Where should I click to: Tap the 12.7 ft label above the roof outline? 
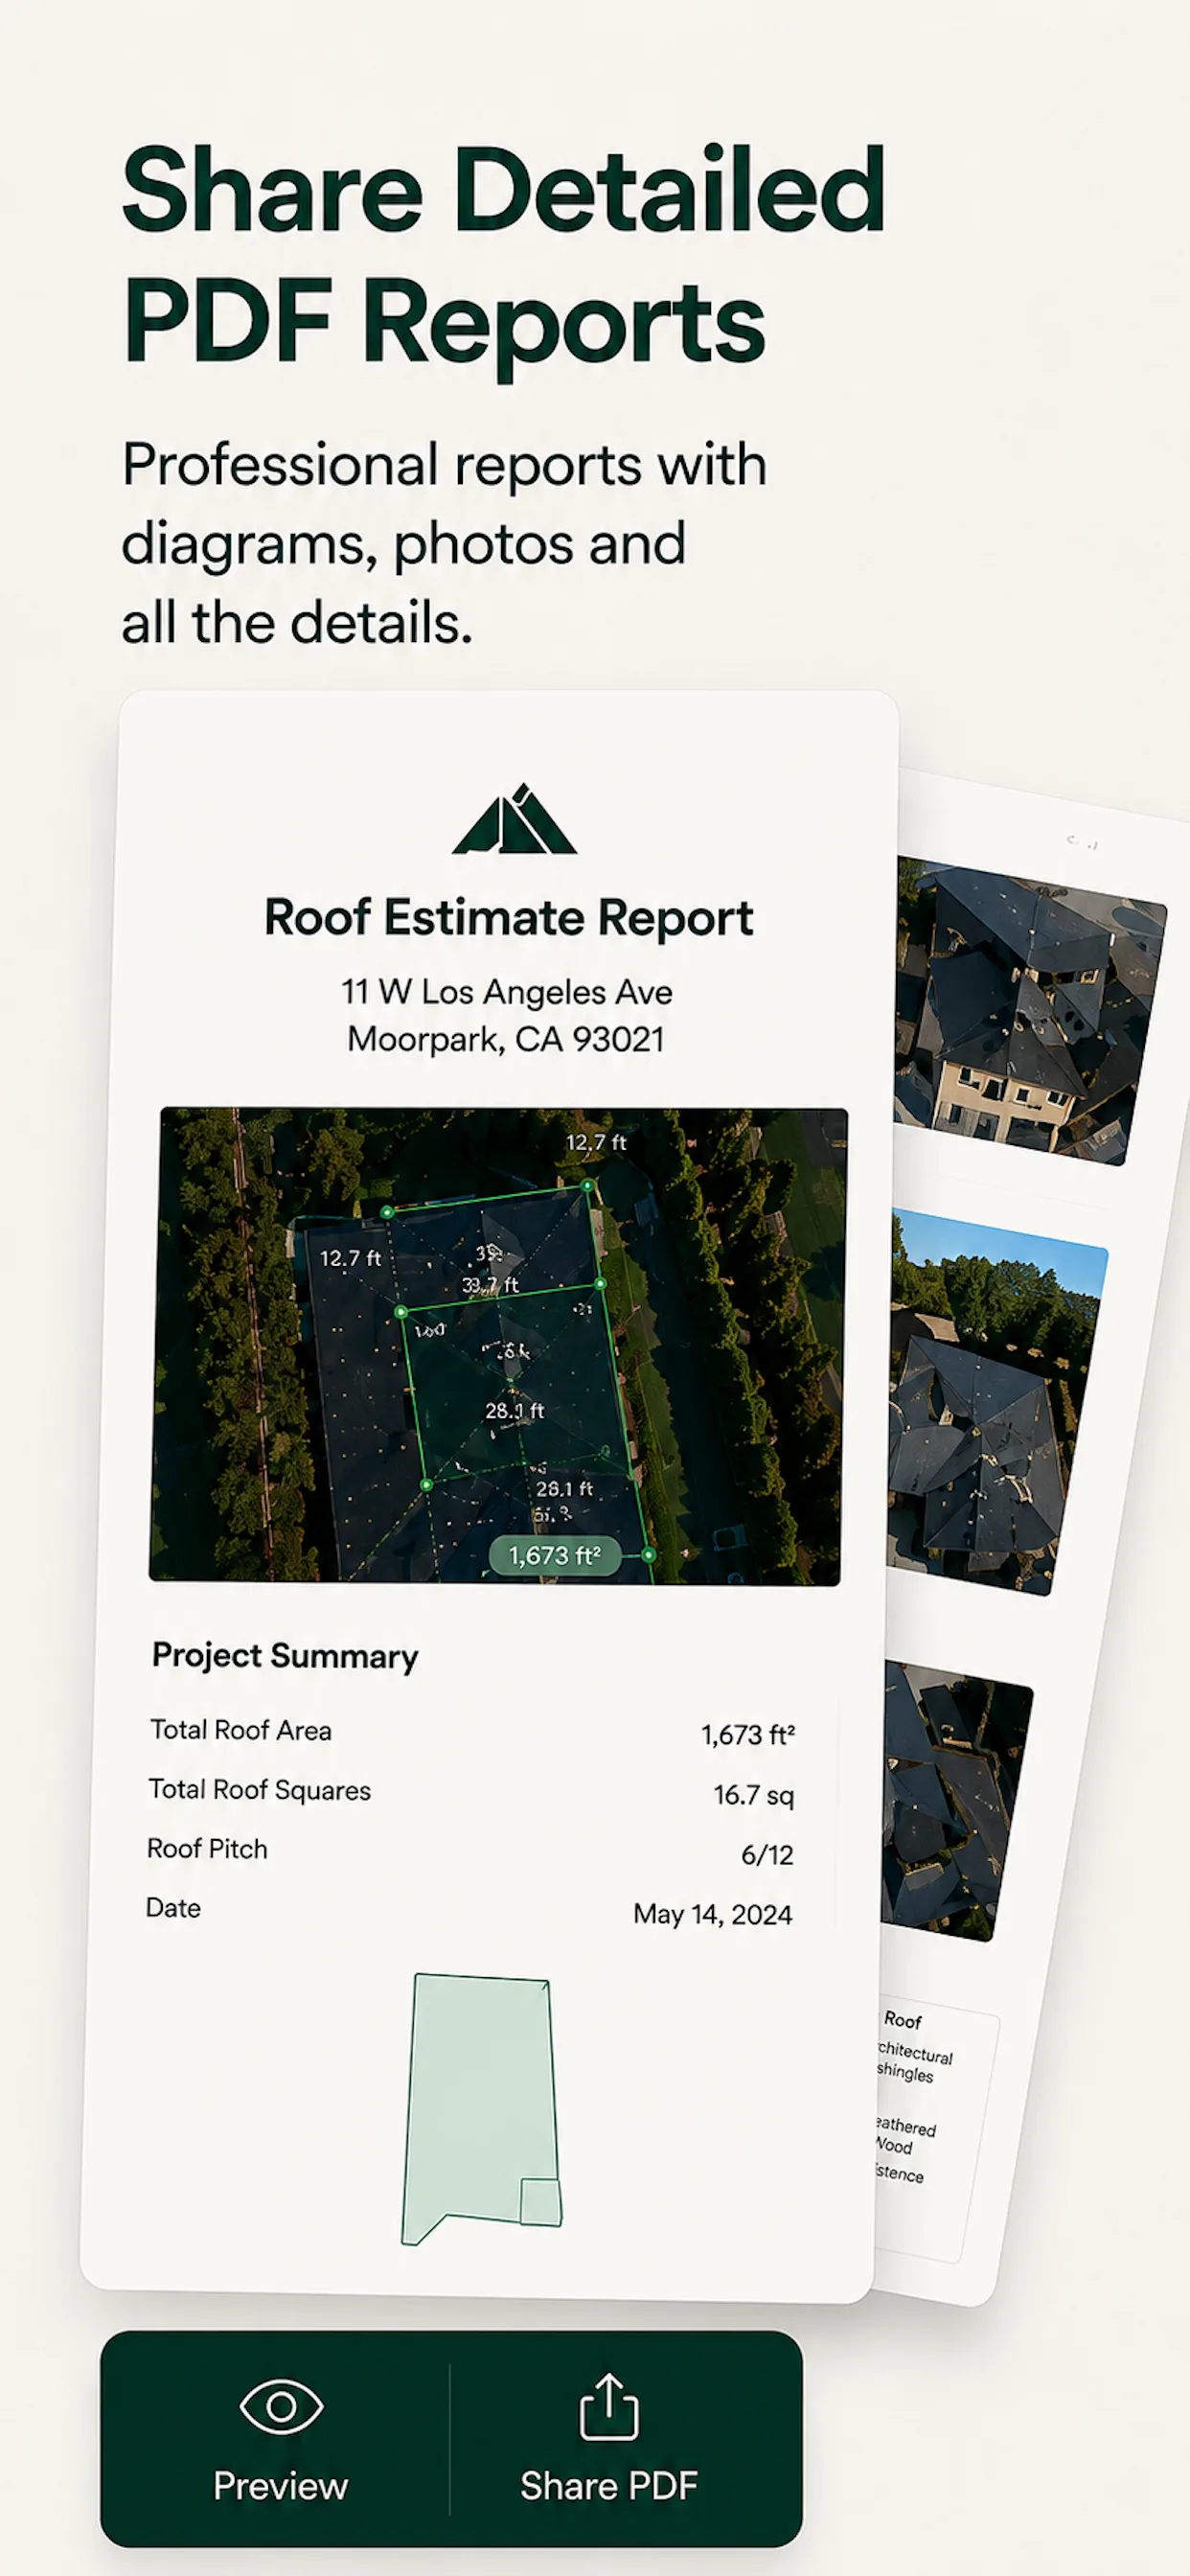click(596, 1142)
